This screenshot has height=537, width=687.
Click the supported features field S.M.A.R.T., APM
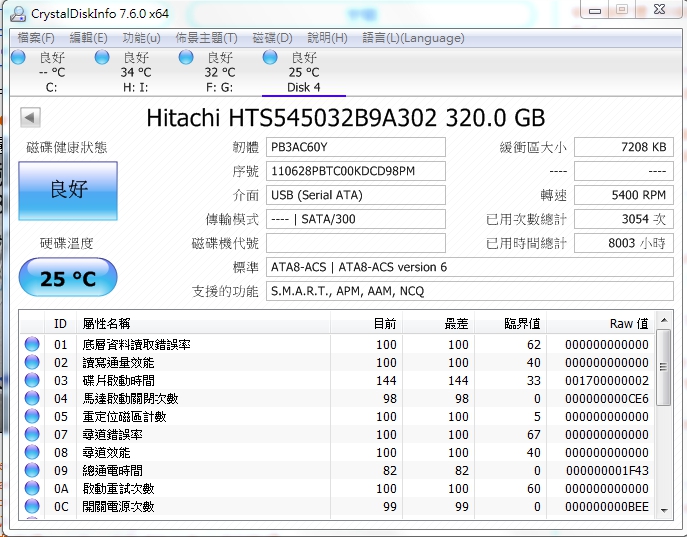tap(470, 291)
